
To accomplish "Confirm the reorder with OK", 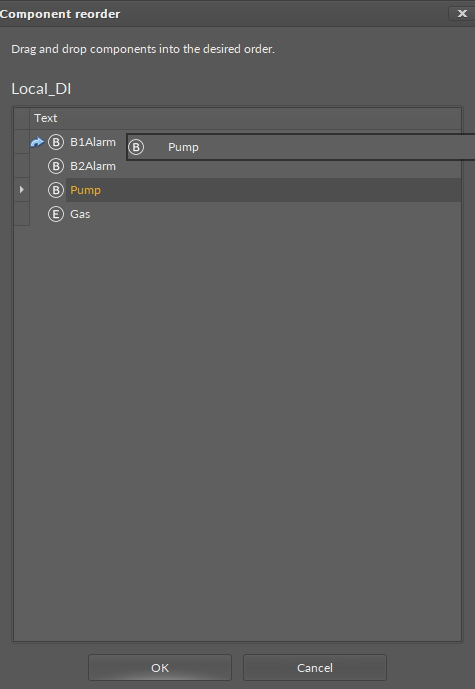I will point(160,667).
